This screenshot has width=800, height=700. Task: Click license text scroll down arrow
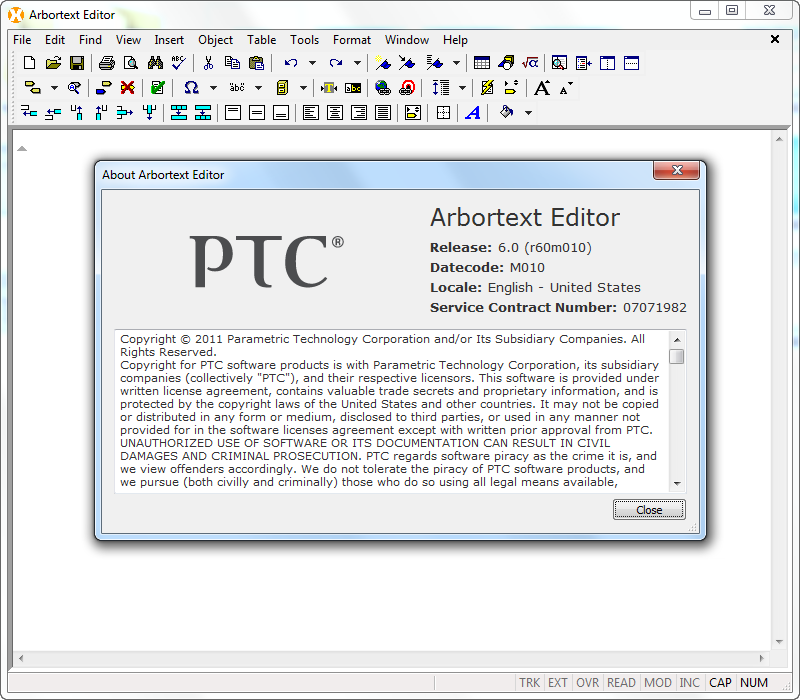677,484
